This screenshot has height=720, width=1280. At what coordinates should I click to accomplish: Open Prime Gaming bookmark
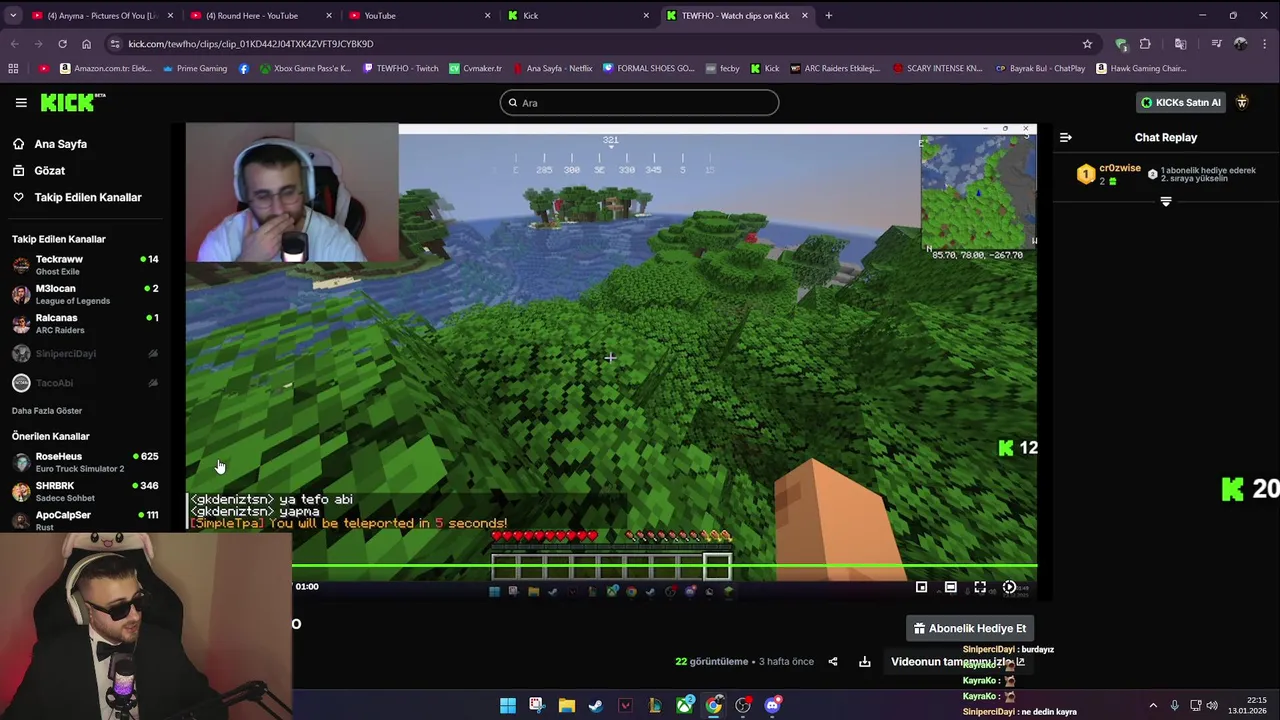coord(194,68)
